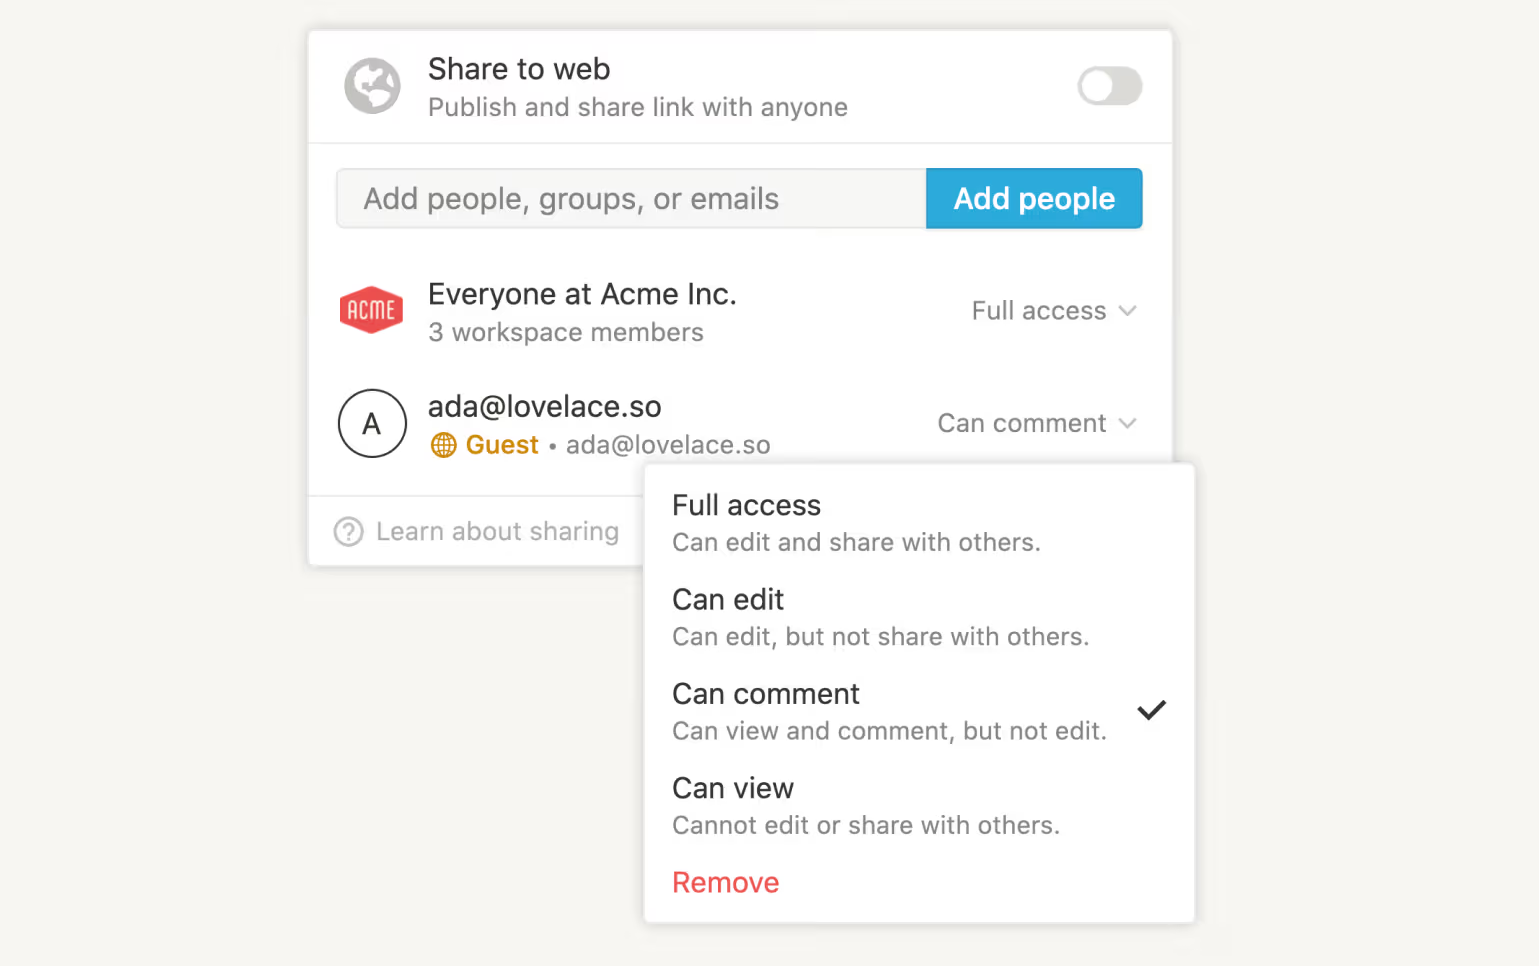Click Remove to revoke guest access
This screenshot has width=1539, height=966.
pos(725,883)
